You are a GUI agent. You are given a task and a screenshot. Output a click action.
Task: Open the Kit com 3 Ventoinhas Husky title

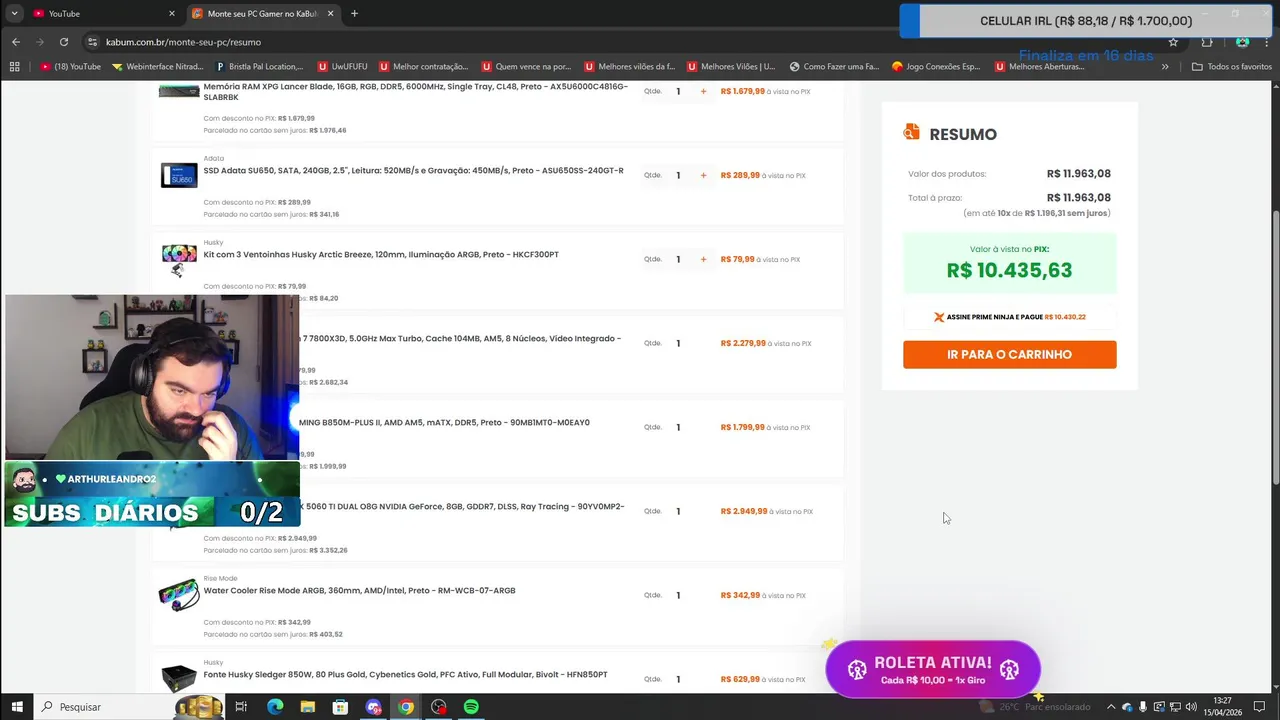[x=381, y=255]
